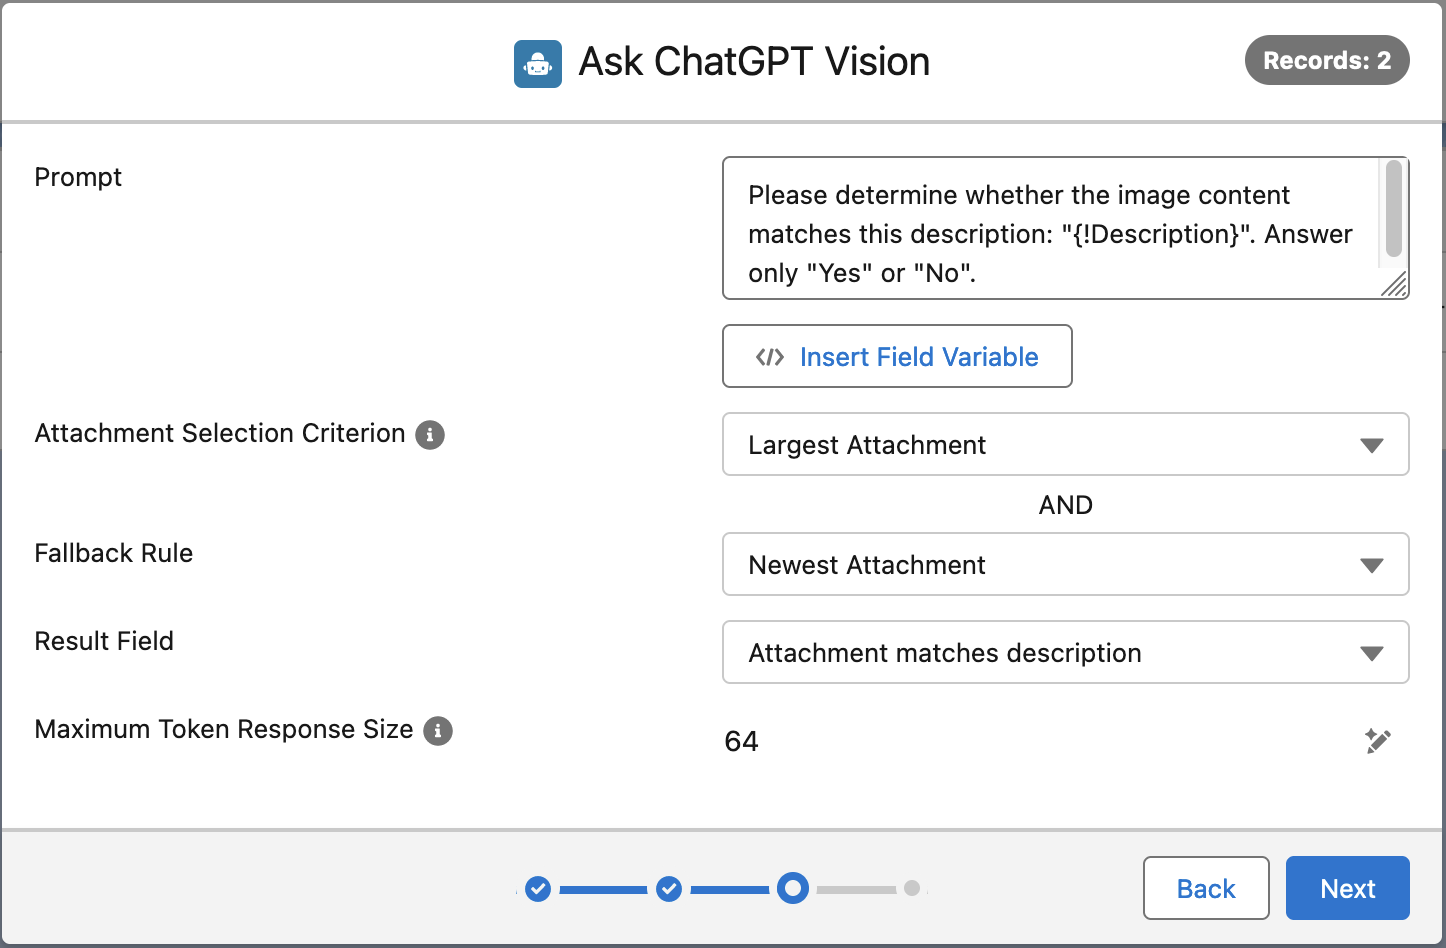
Task: Click the magic pencil edit icon for token size
Action: (1378, 741)
